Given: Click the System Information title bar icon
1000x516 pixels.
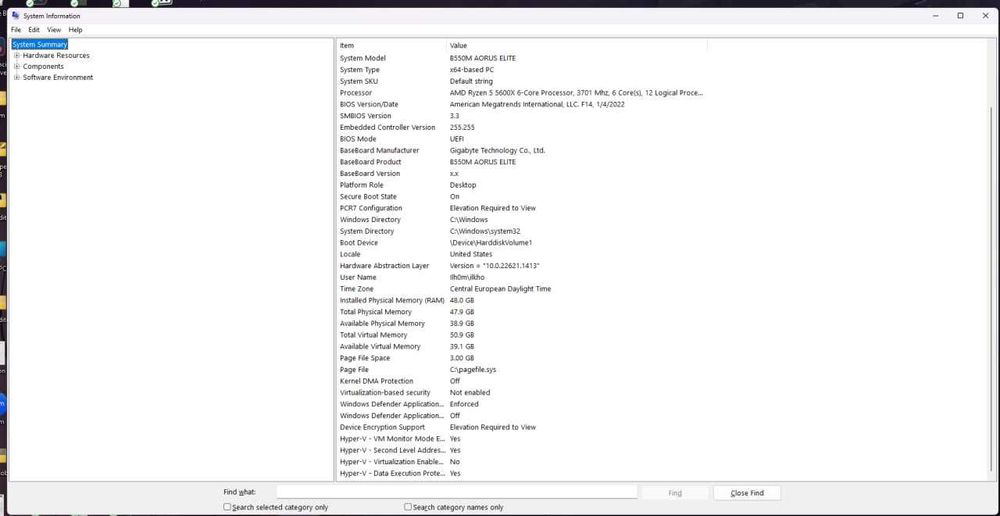Looking at the screenshot, I should (15, 16).
